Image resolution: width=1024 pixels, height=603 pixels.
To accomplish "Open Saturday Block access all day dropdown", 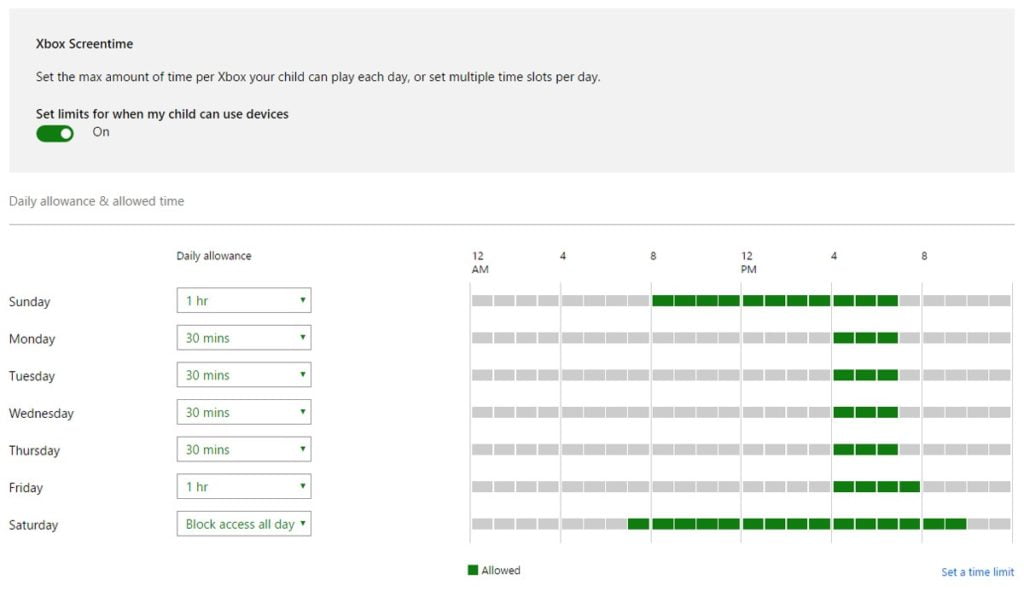I will (244, 524).
